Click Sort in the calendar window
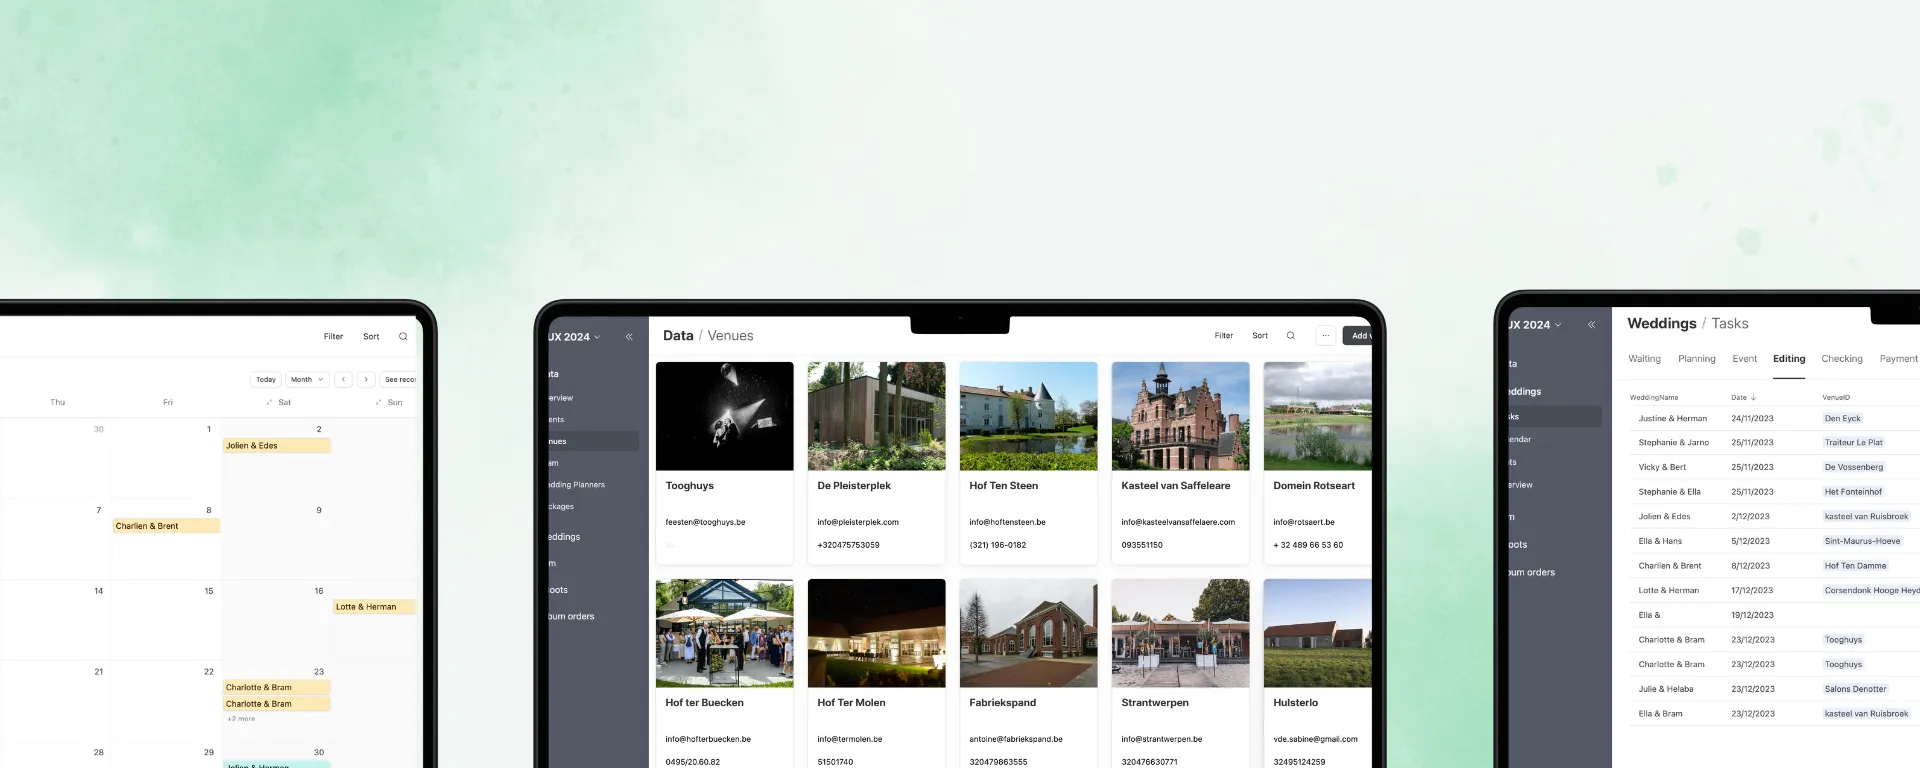Screen dimensions: 1920x768 pos(371,337)
